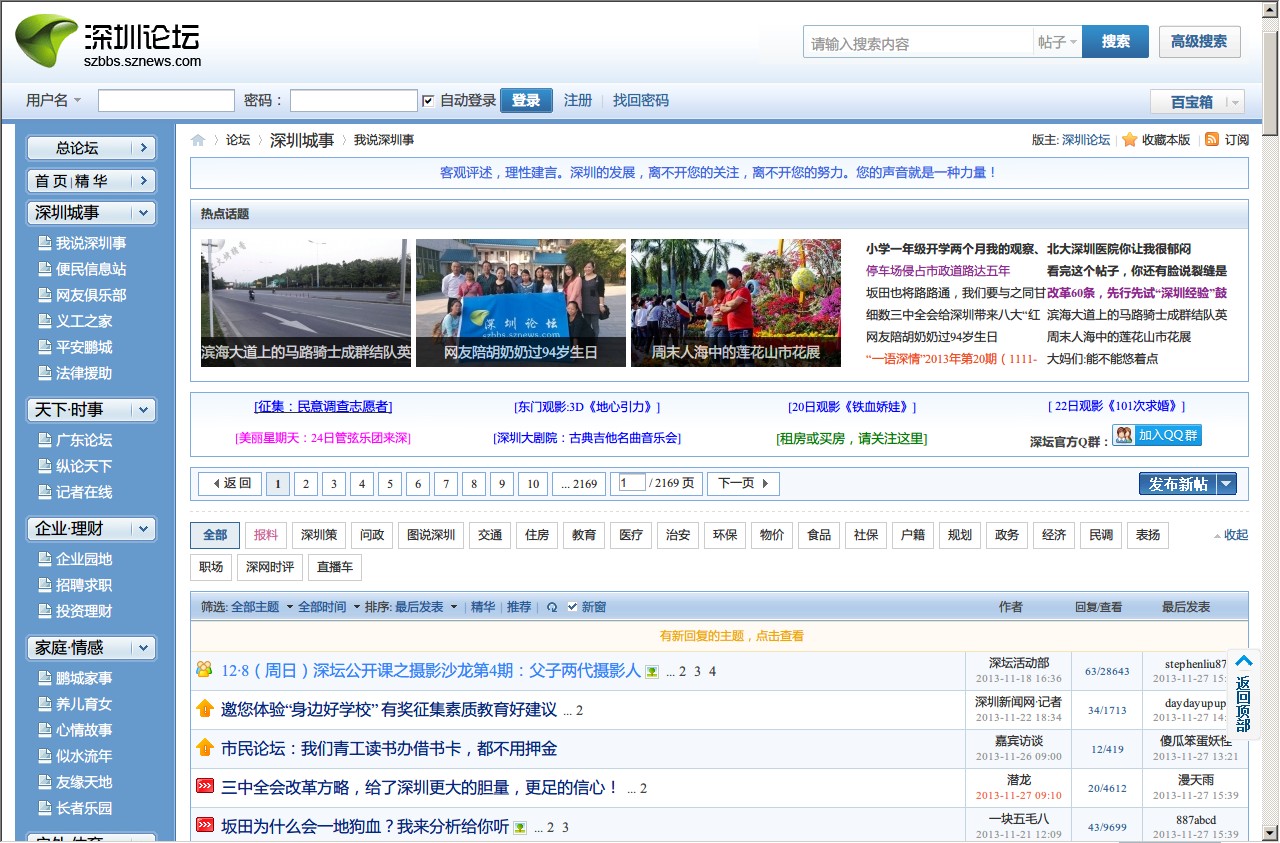Image resolution: width=1280 pixels, height=843 pixels.
Task: Click the 深圳论坛 green logo
Action: tap(45, 40)
